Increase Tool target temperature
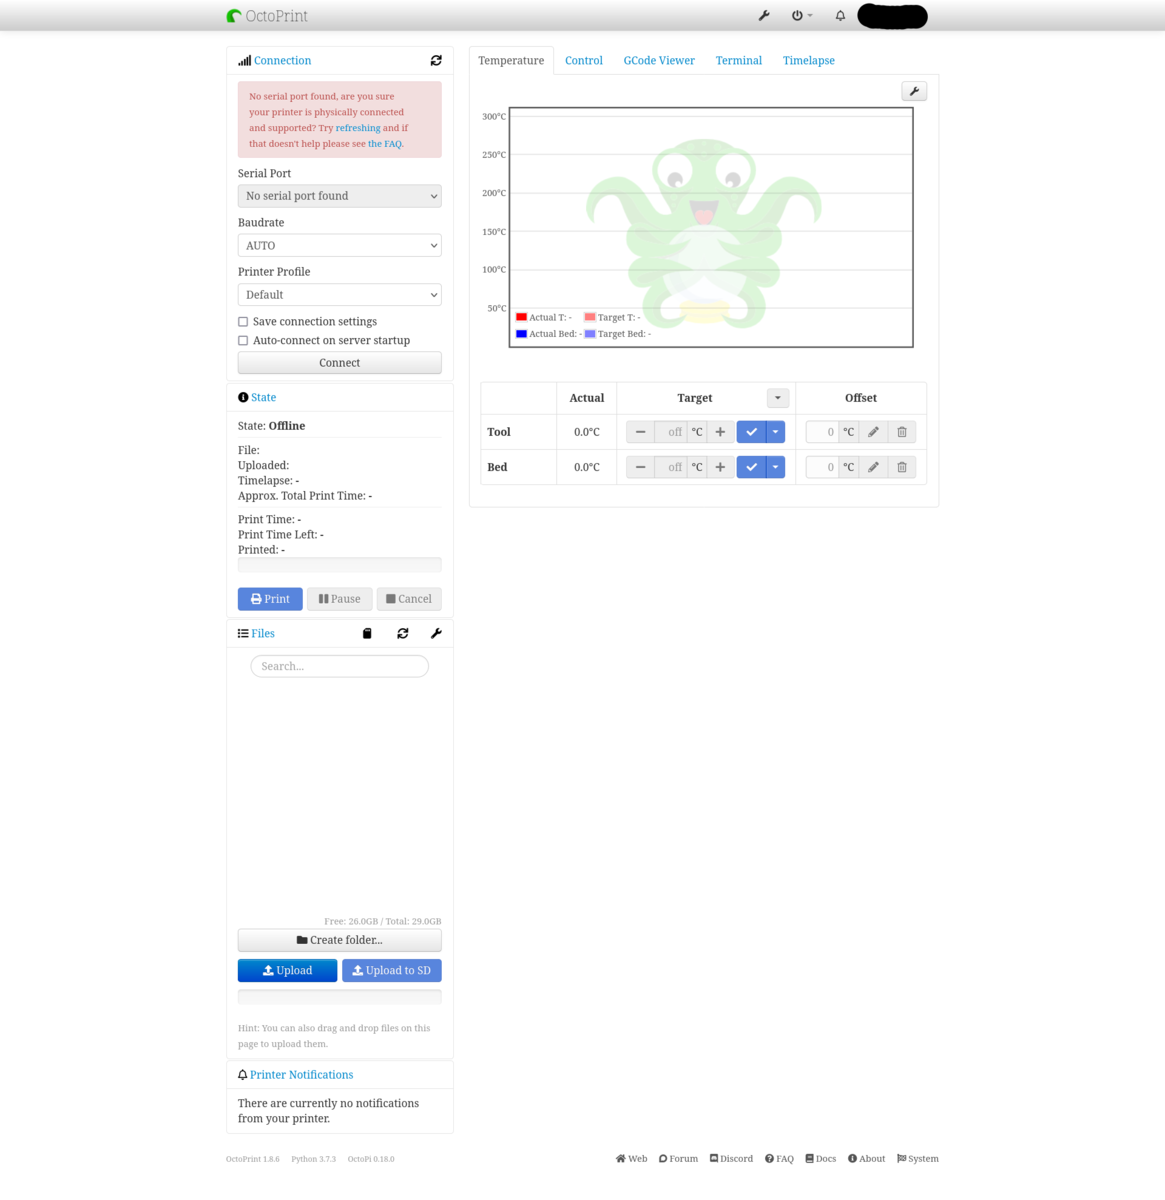The height and width of the screenshot is (1200, 1165). pyautogui.click(x=720, y=432)
